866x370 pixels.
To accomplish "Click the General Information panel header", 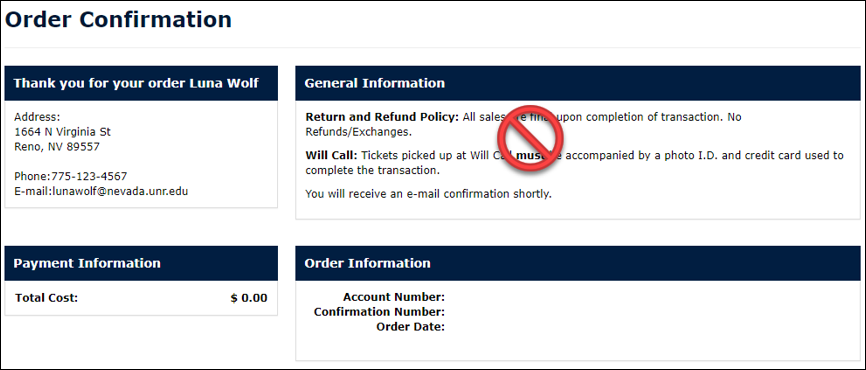I will click(x=578, y=83).
